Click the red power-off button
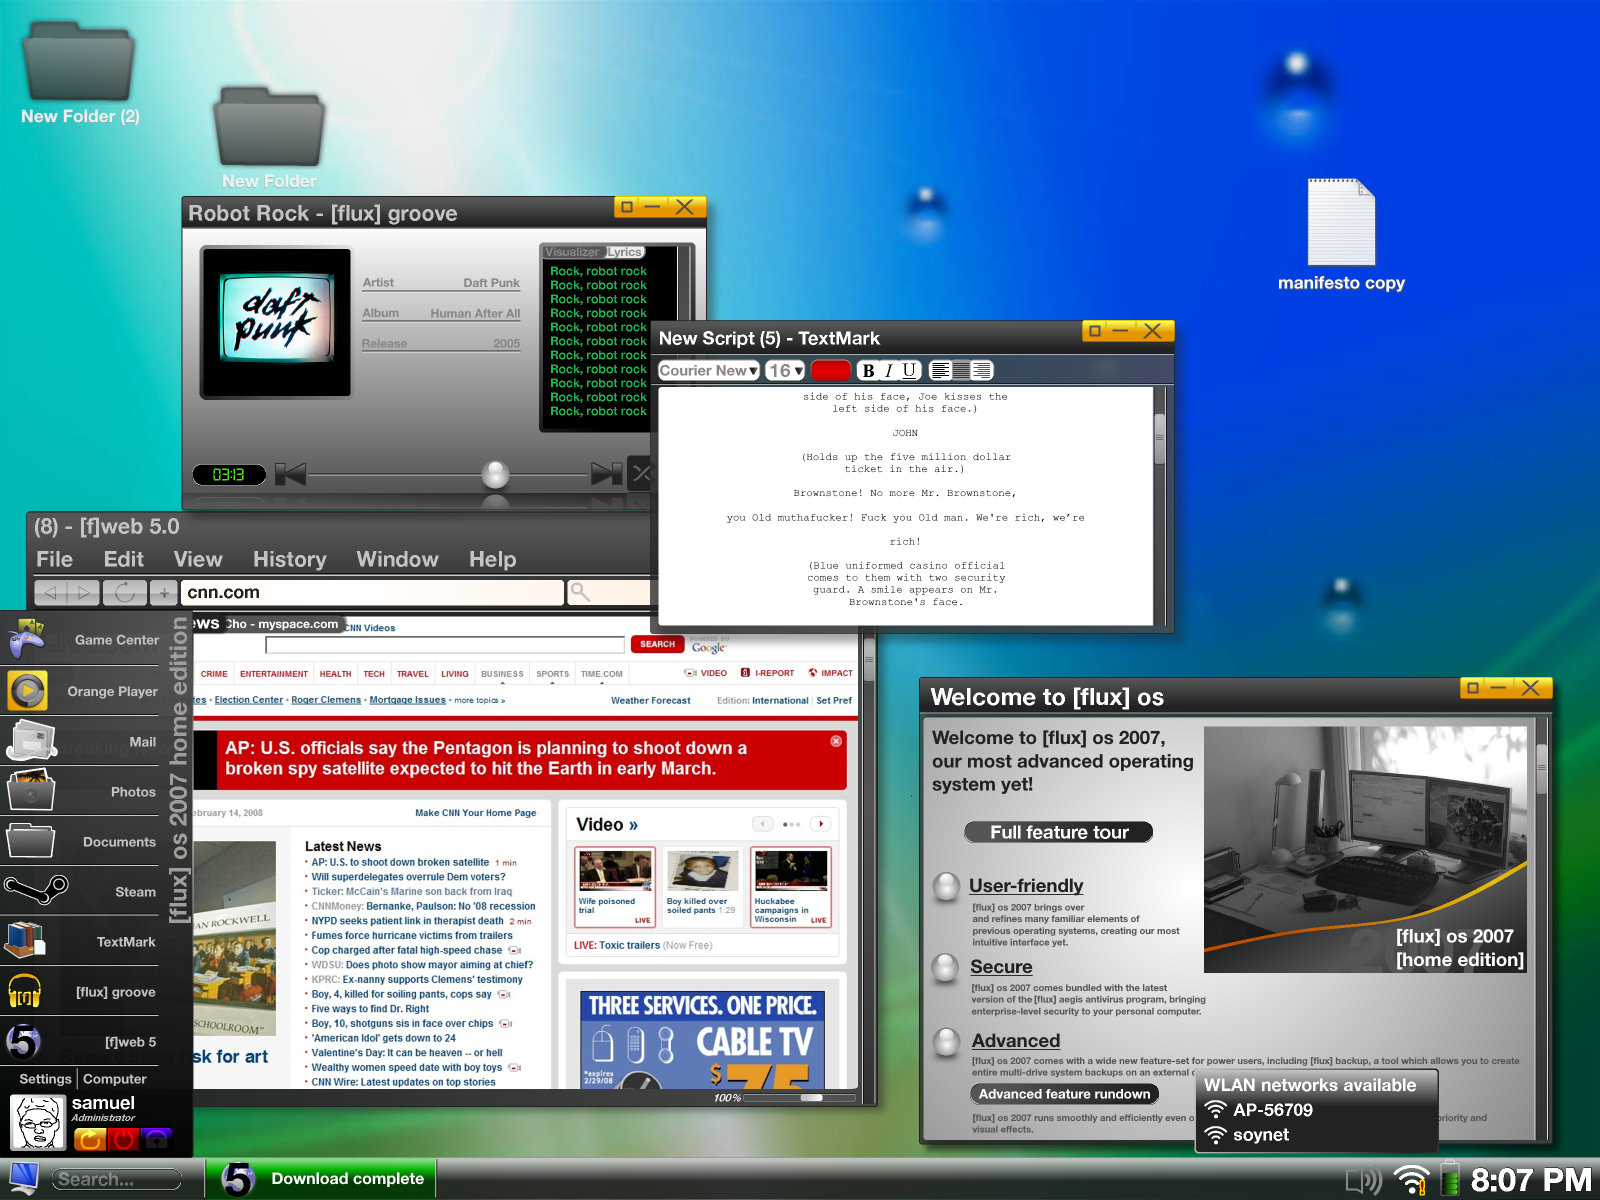 [124, 1139]
